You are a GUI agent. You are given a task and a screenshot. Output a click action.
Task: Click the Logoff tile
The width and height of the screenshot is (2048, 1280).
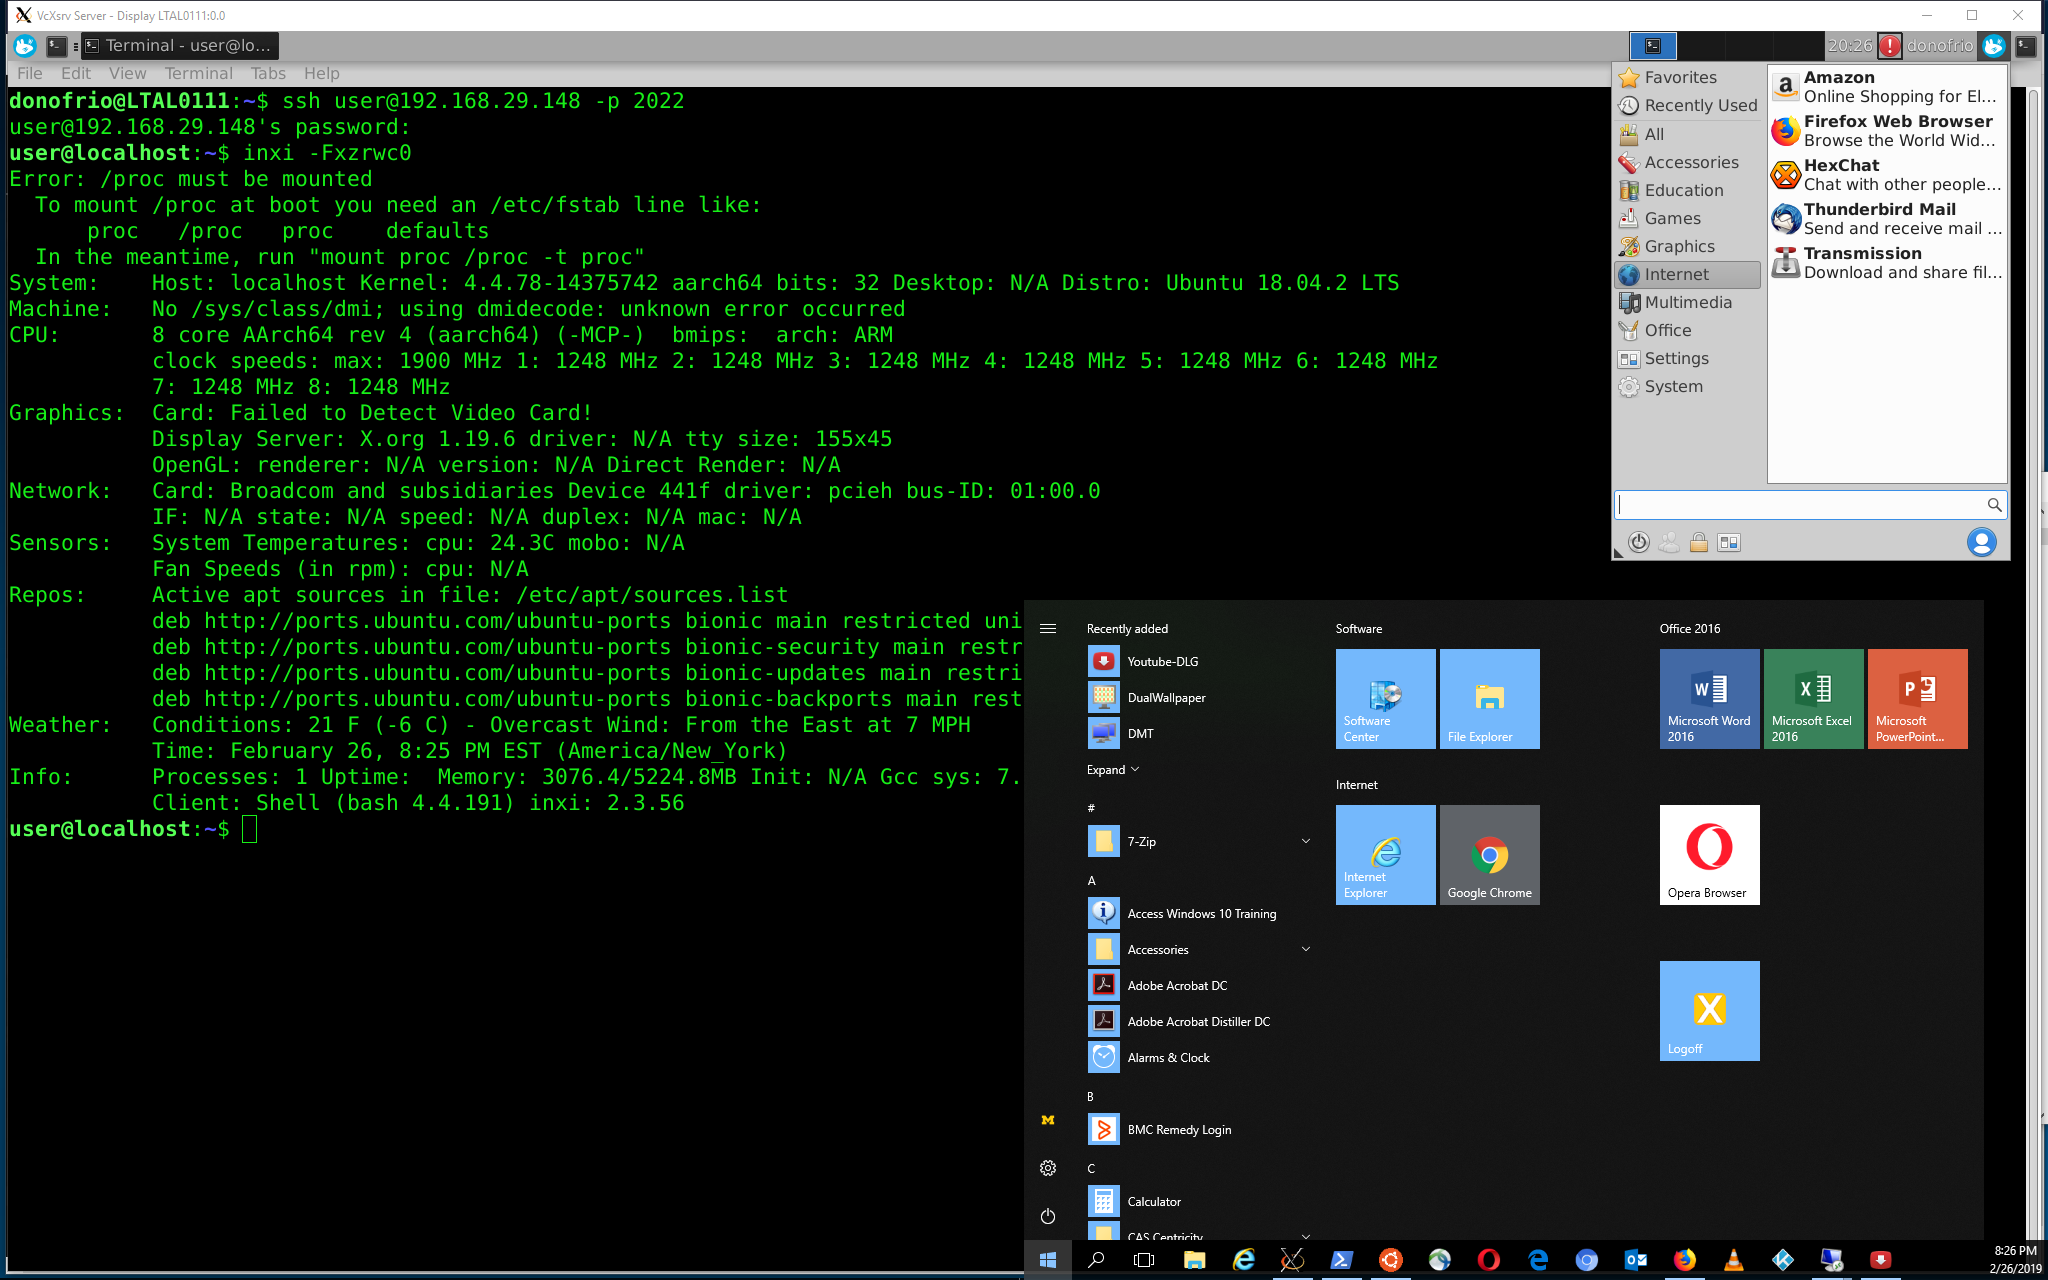coord(1709,1011)
